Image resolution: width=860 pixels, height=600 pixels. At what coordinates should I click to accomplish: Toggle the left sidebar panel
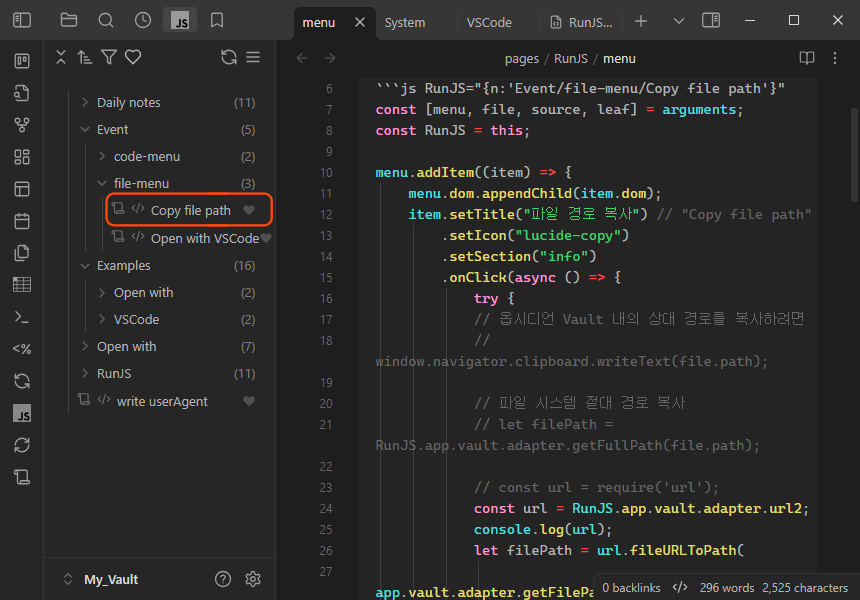click(22, 20)
